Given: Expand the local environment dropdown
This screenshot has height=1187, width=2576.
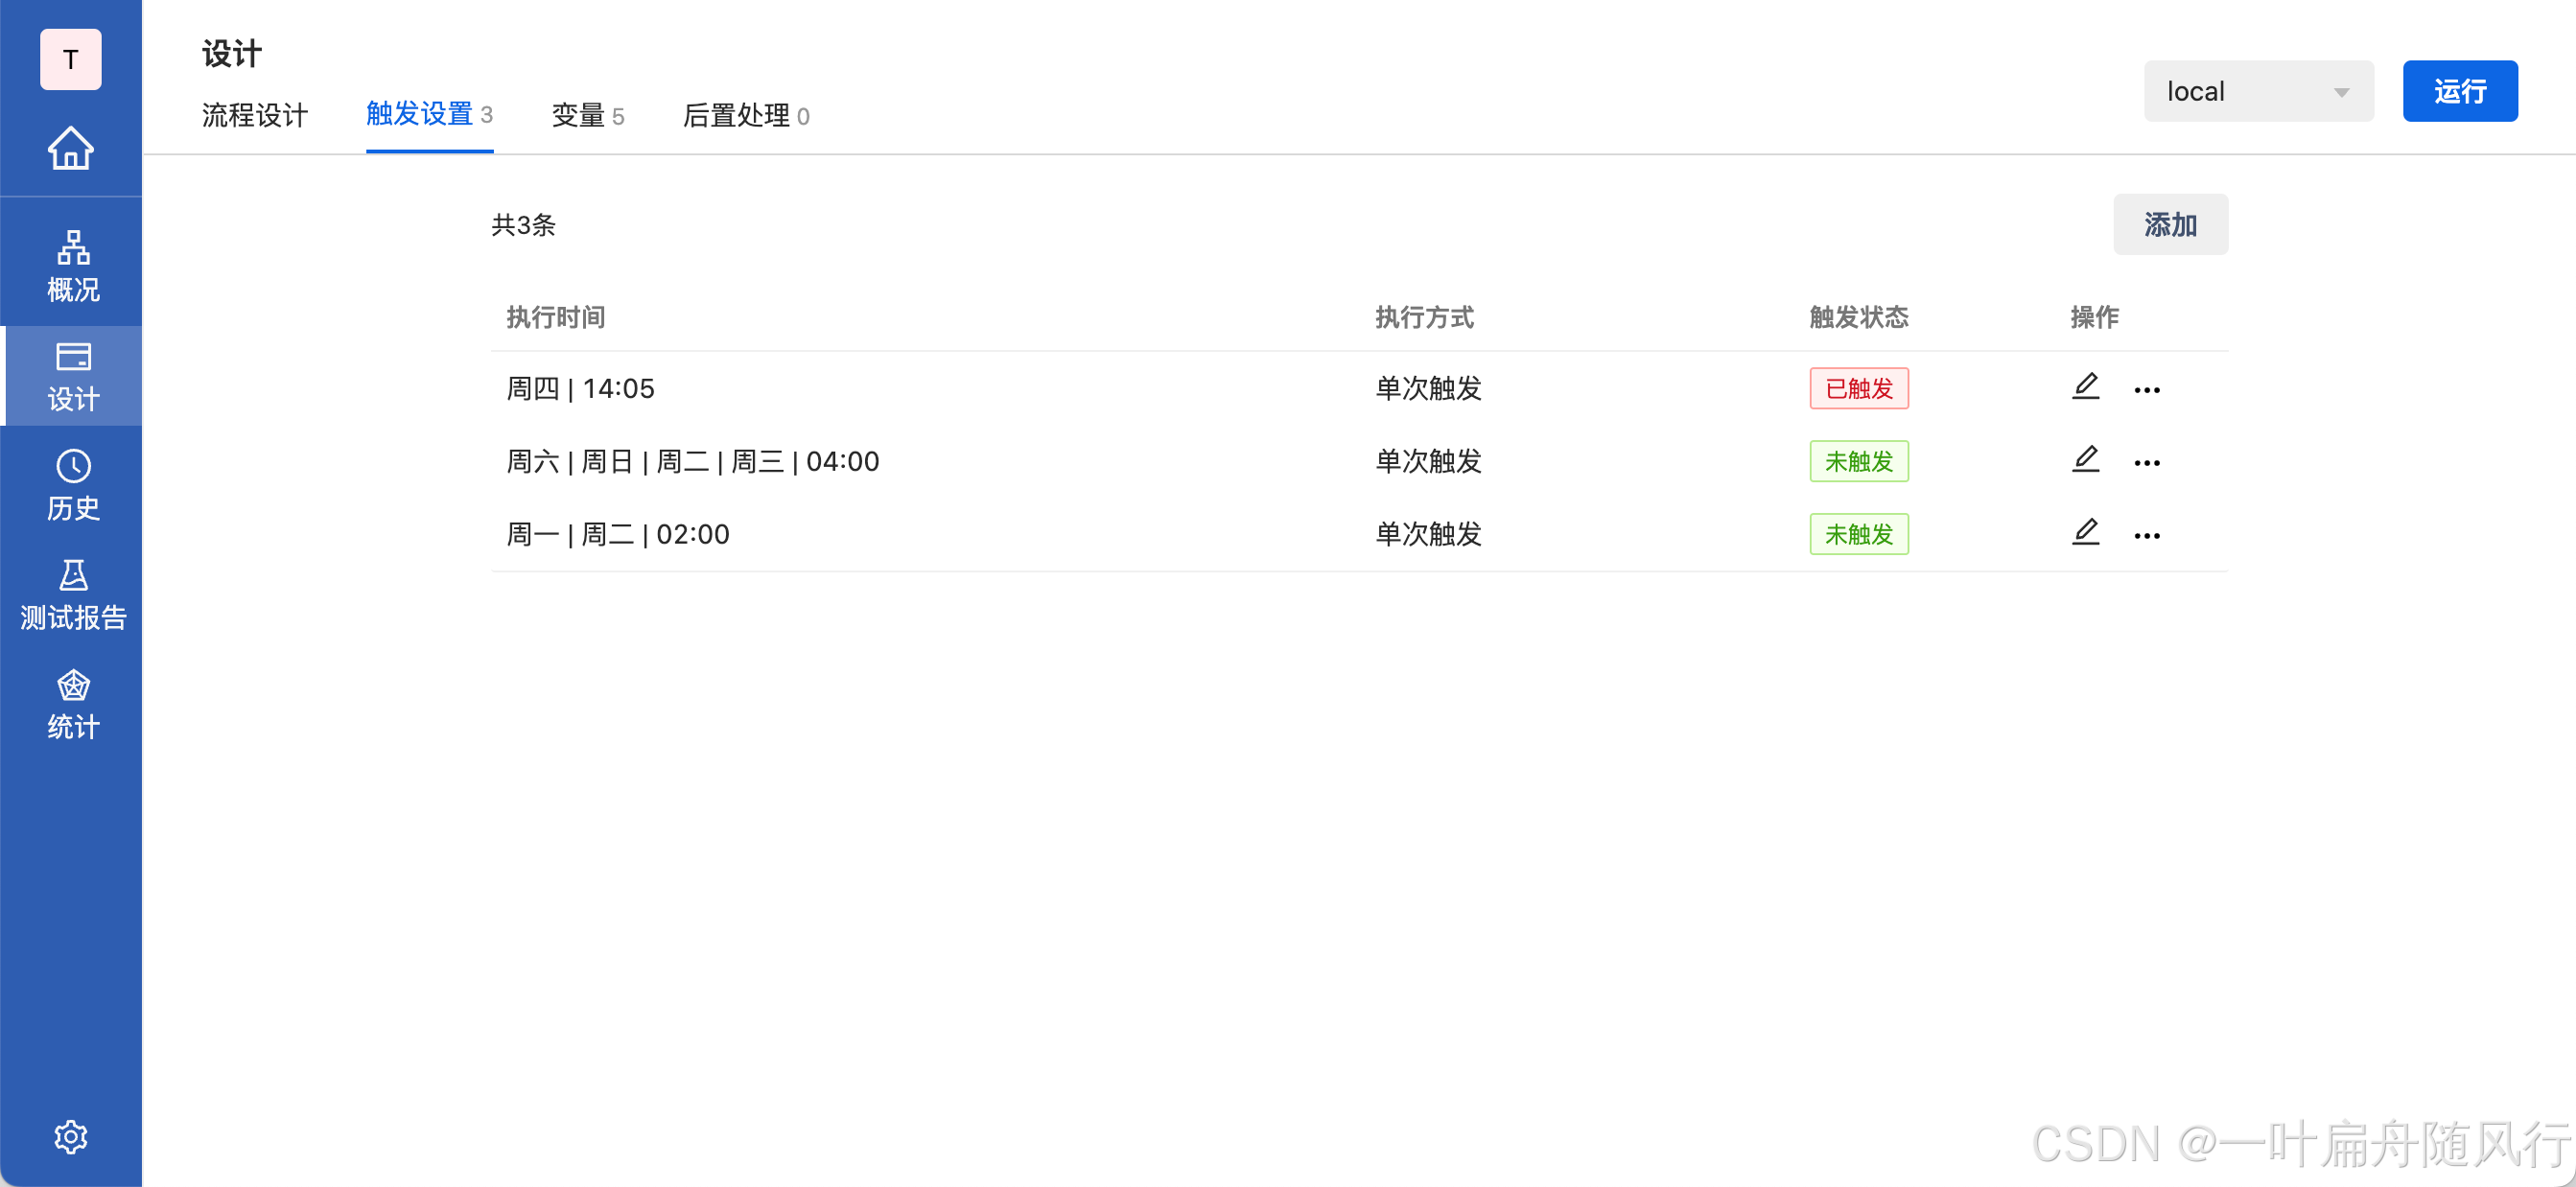Looking at the screenshot, I should click(x=2258, y=91).
